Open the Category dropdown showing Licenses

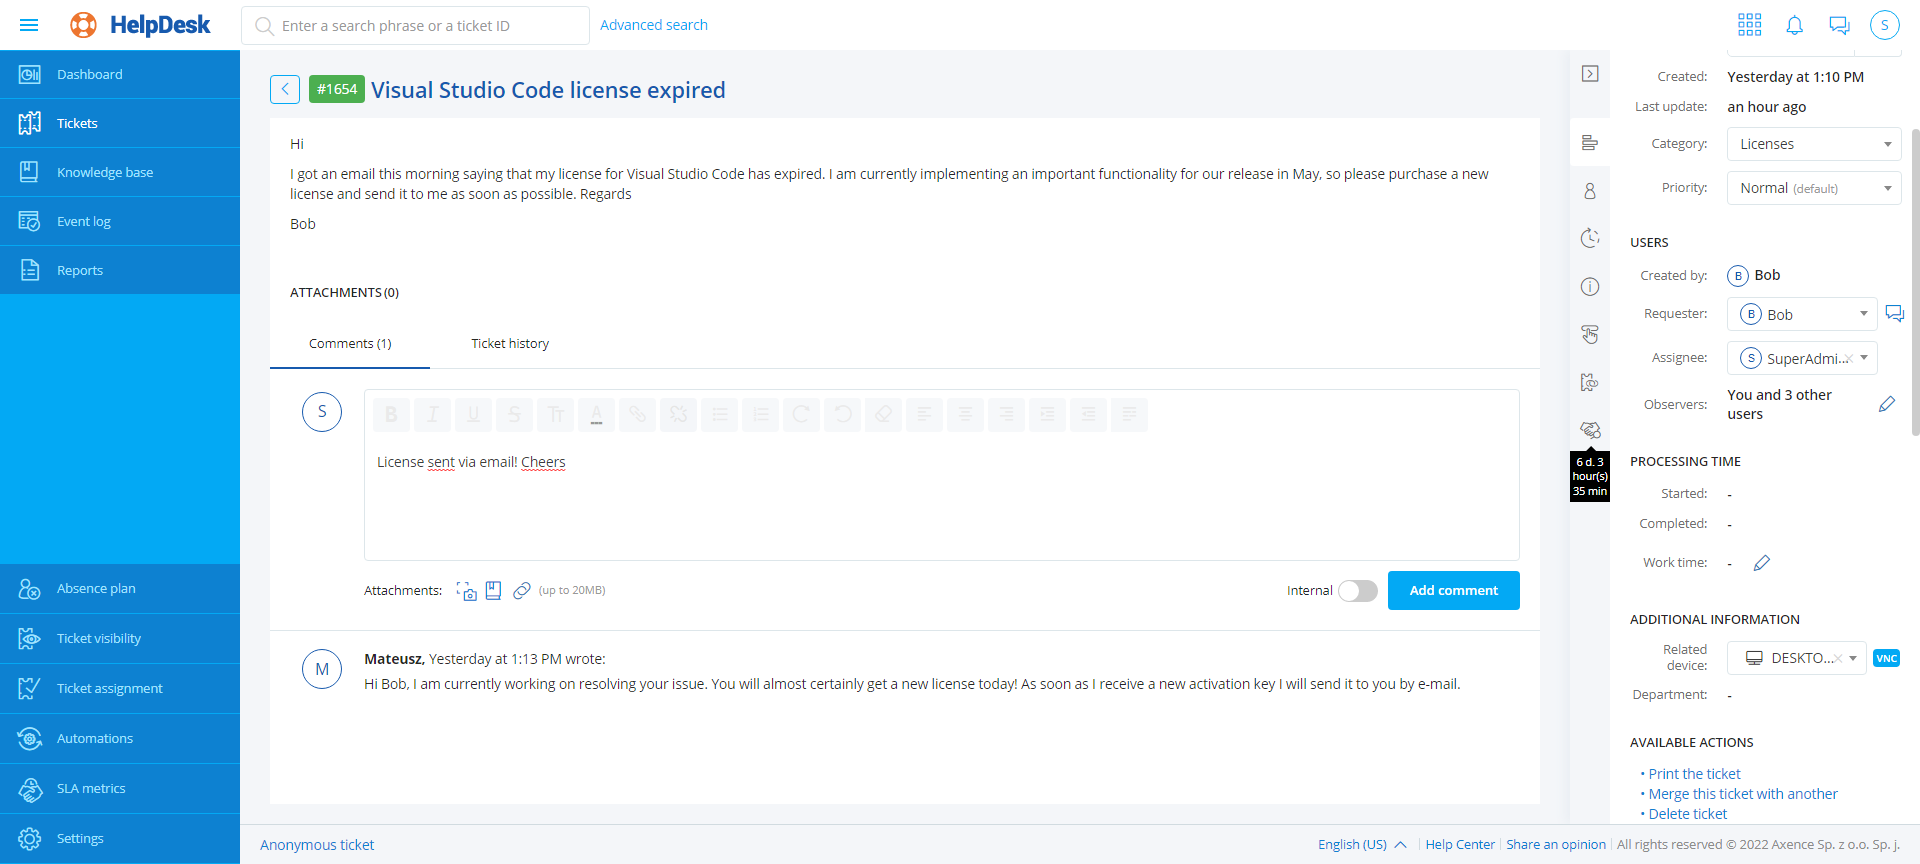1813,144
